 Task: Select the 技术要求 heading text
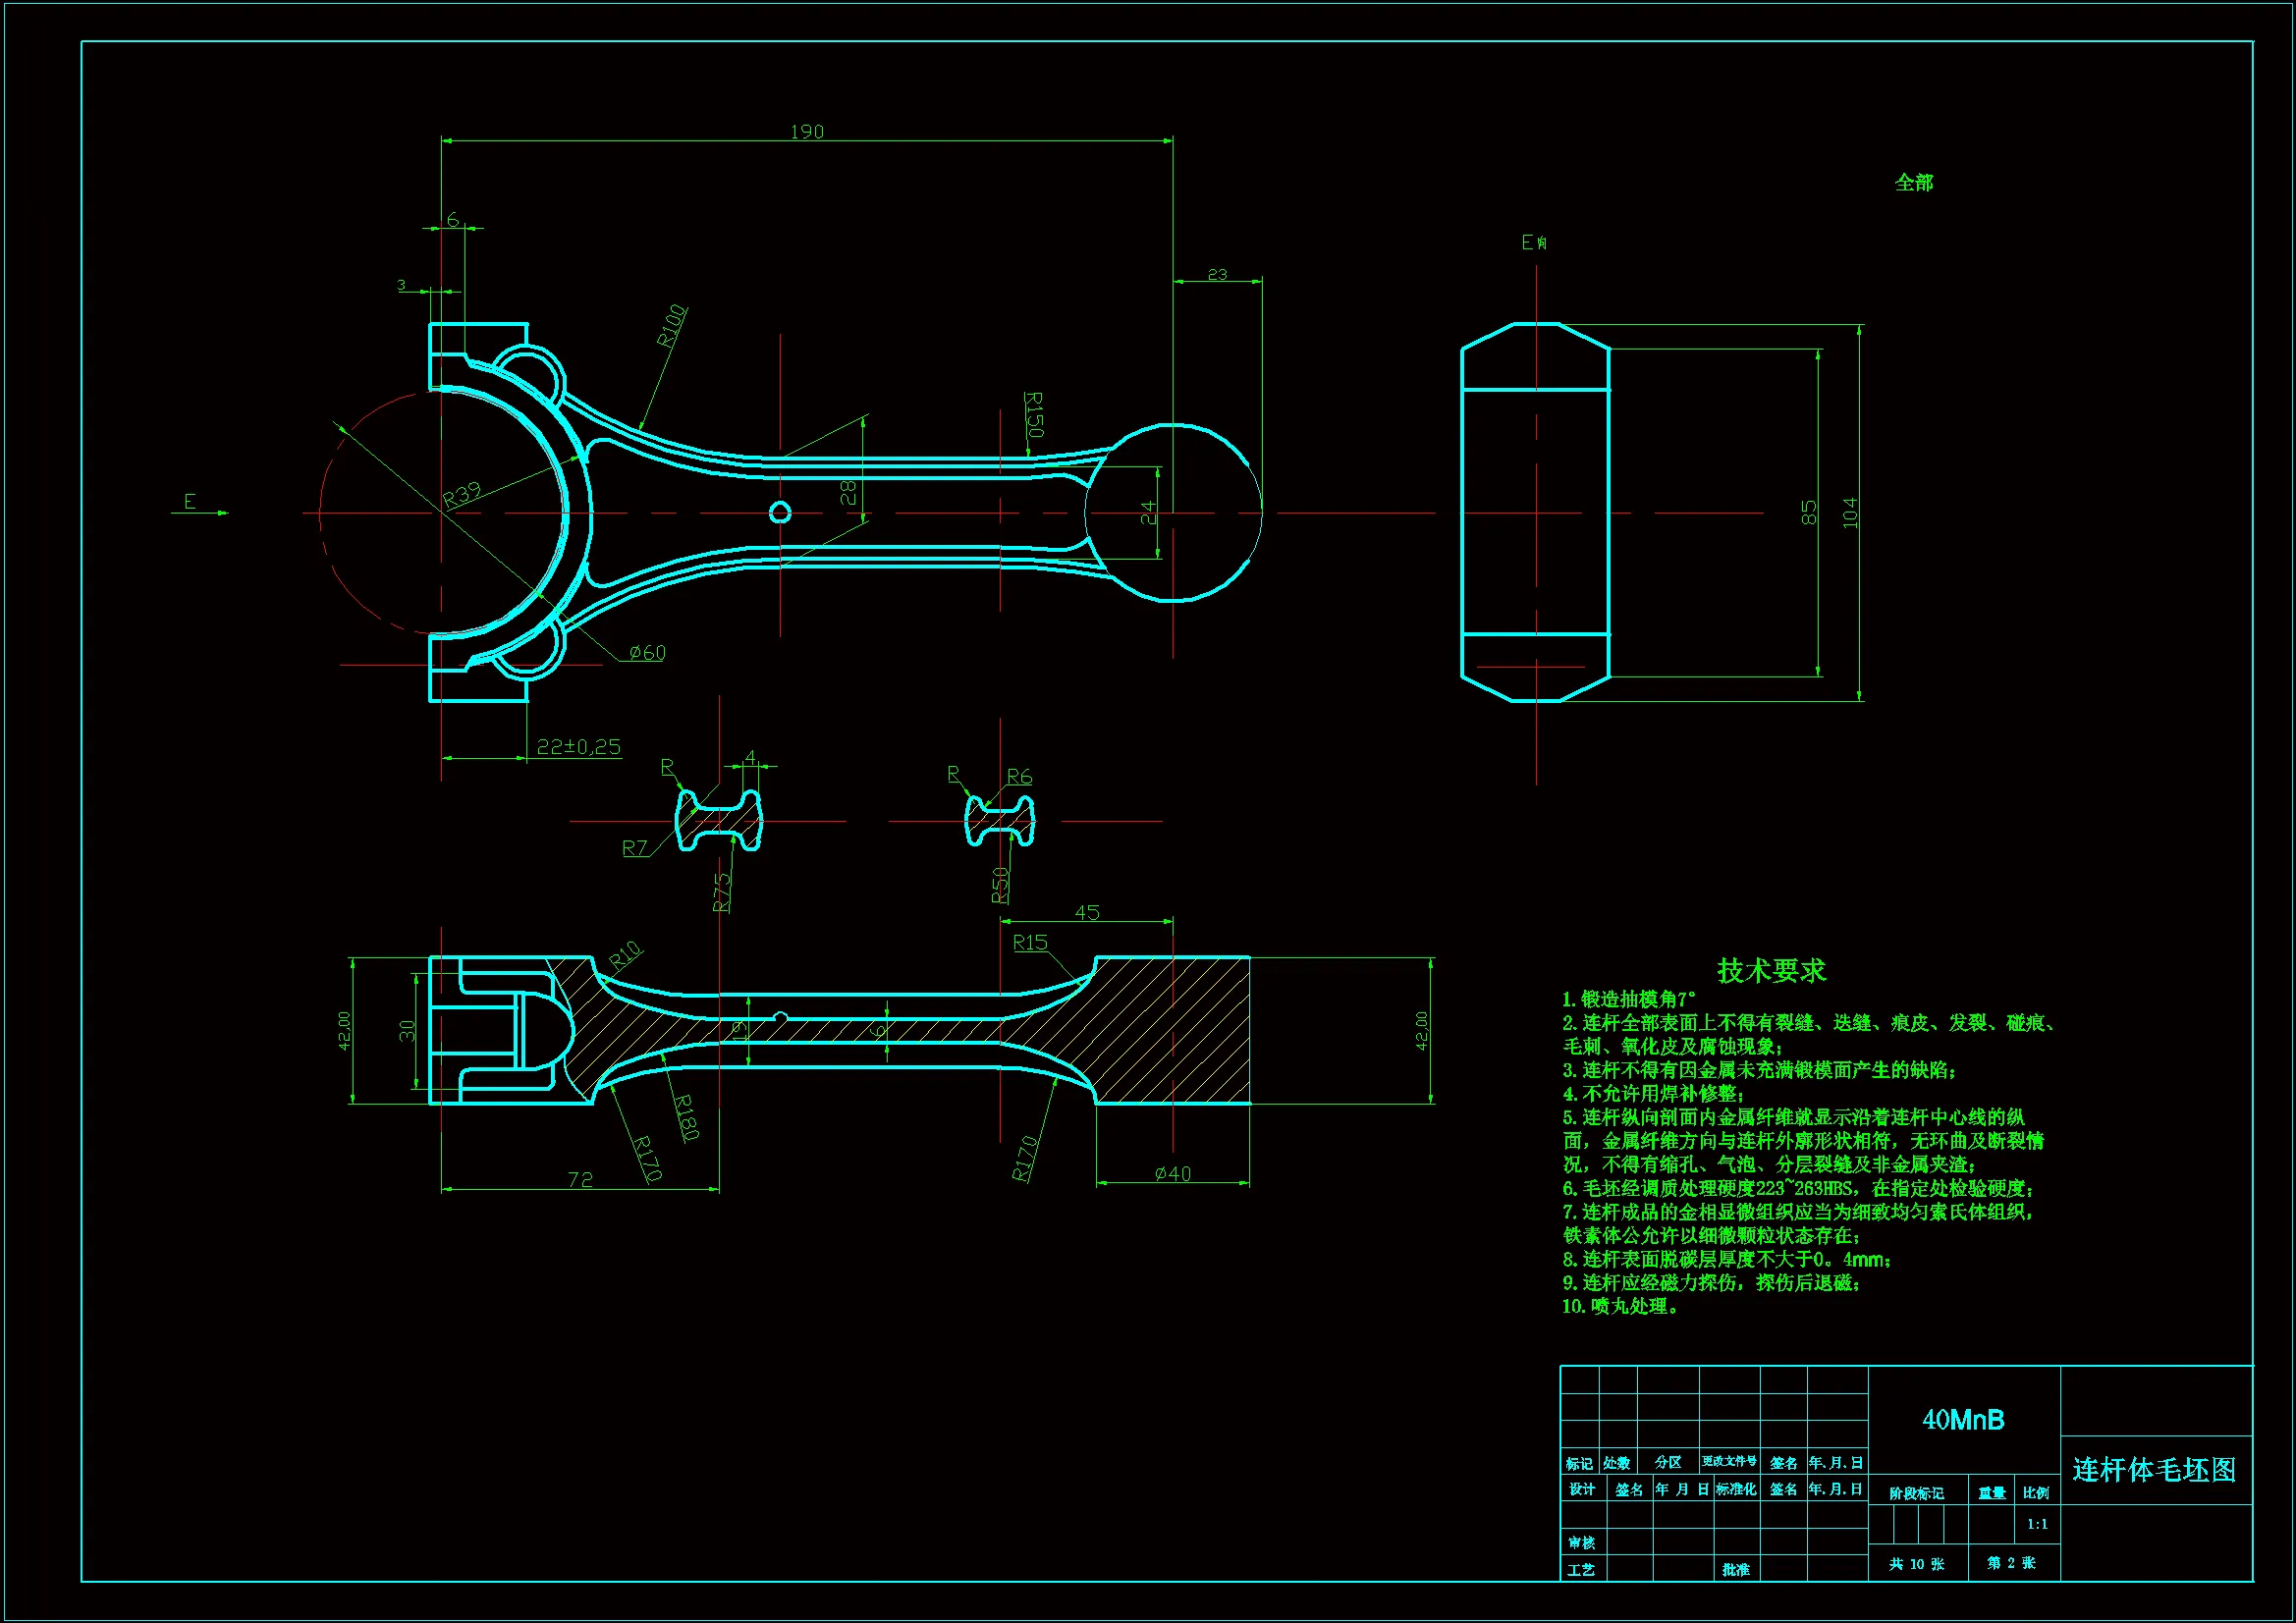click(x=1771, y=970)
